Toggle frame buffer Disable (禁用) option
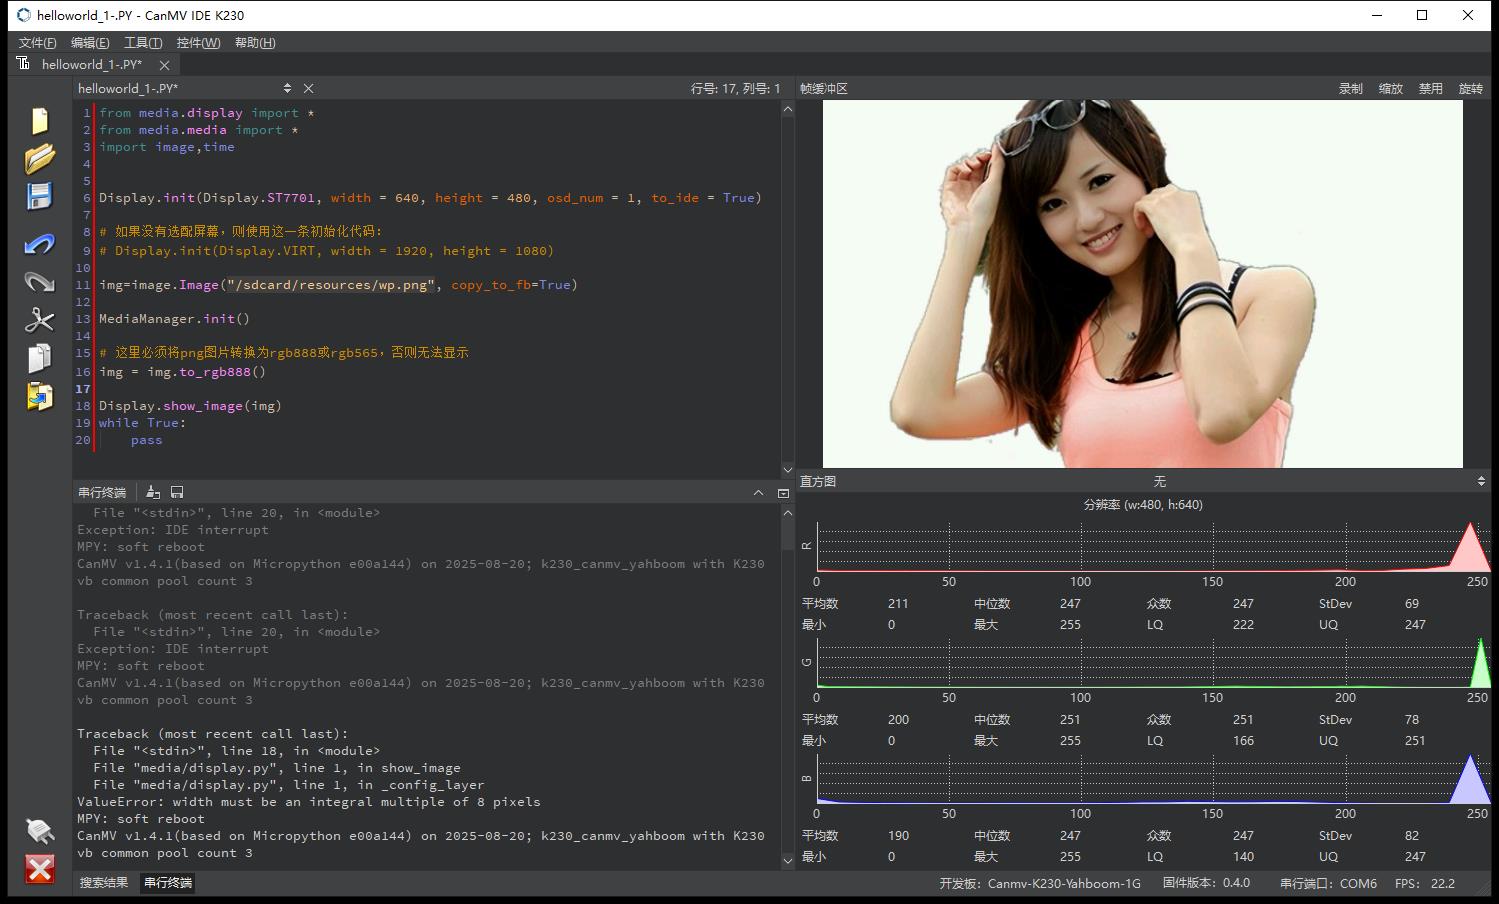The image size is (1499, 904). 1430,89
